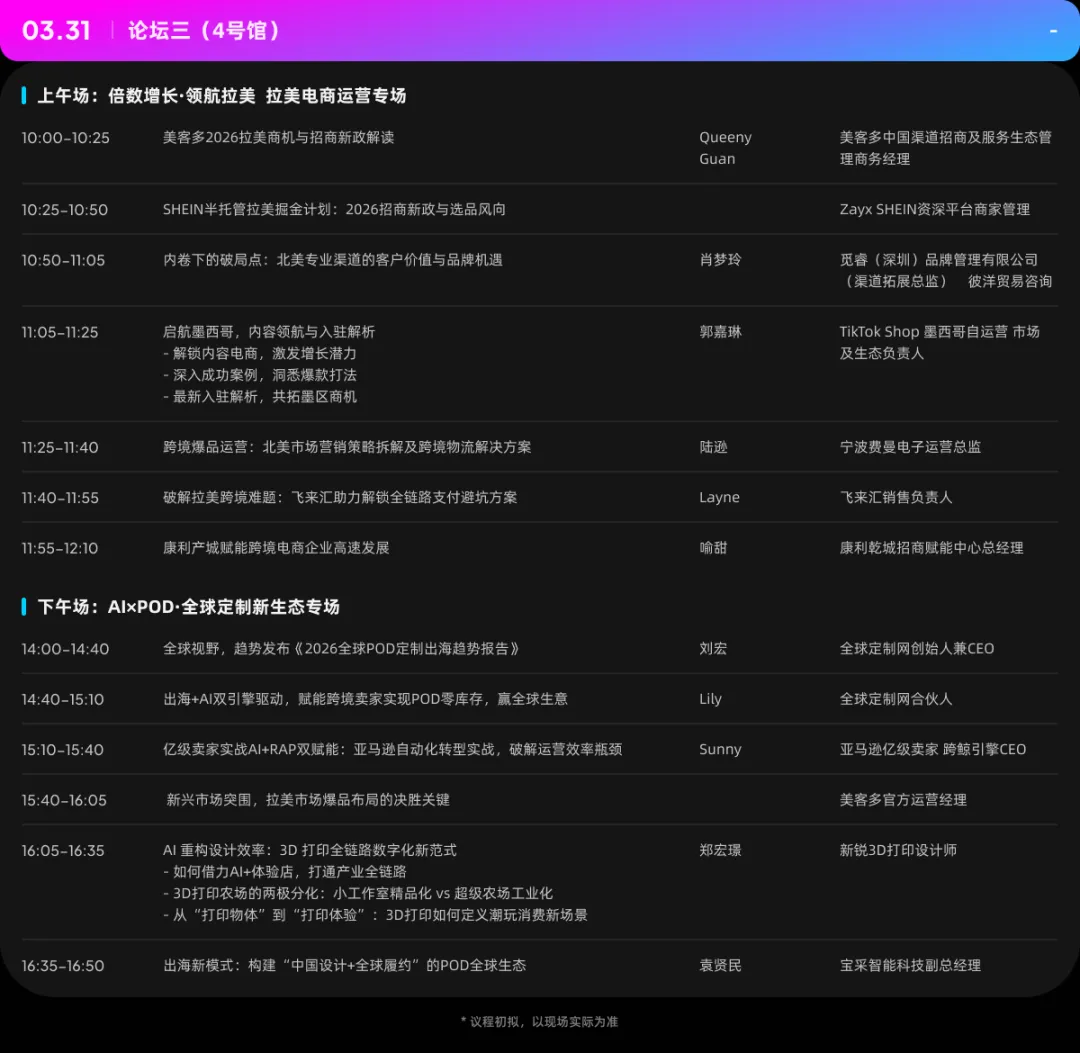This screenshot has height=1053, width=1080.
Task: Click the 上午场 倍数增长·领航拉美 section heading
Action: [222, 96]
